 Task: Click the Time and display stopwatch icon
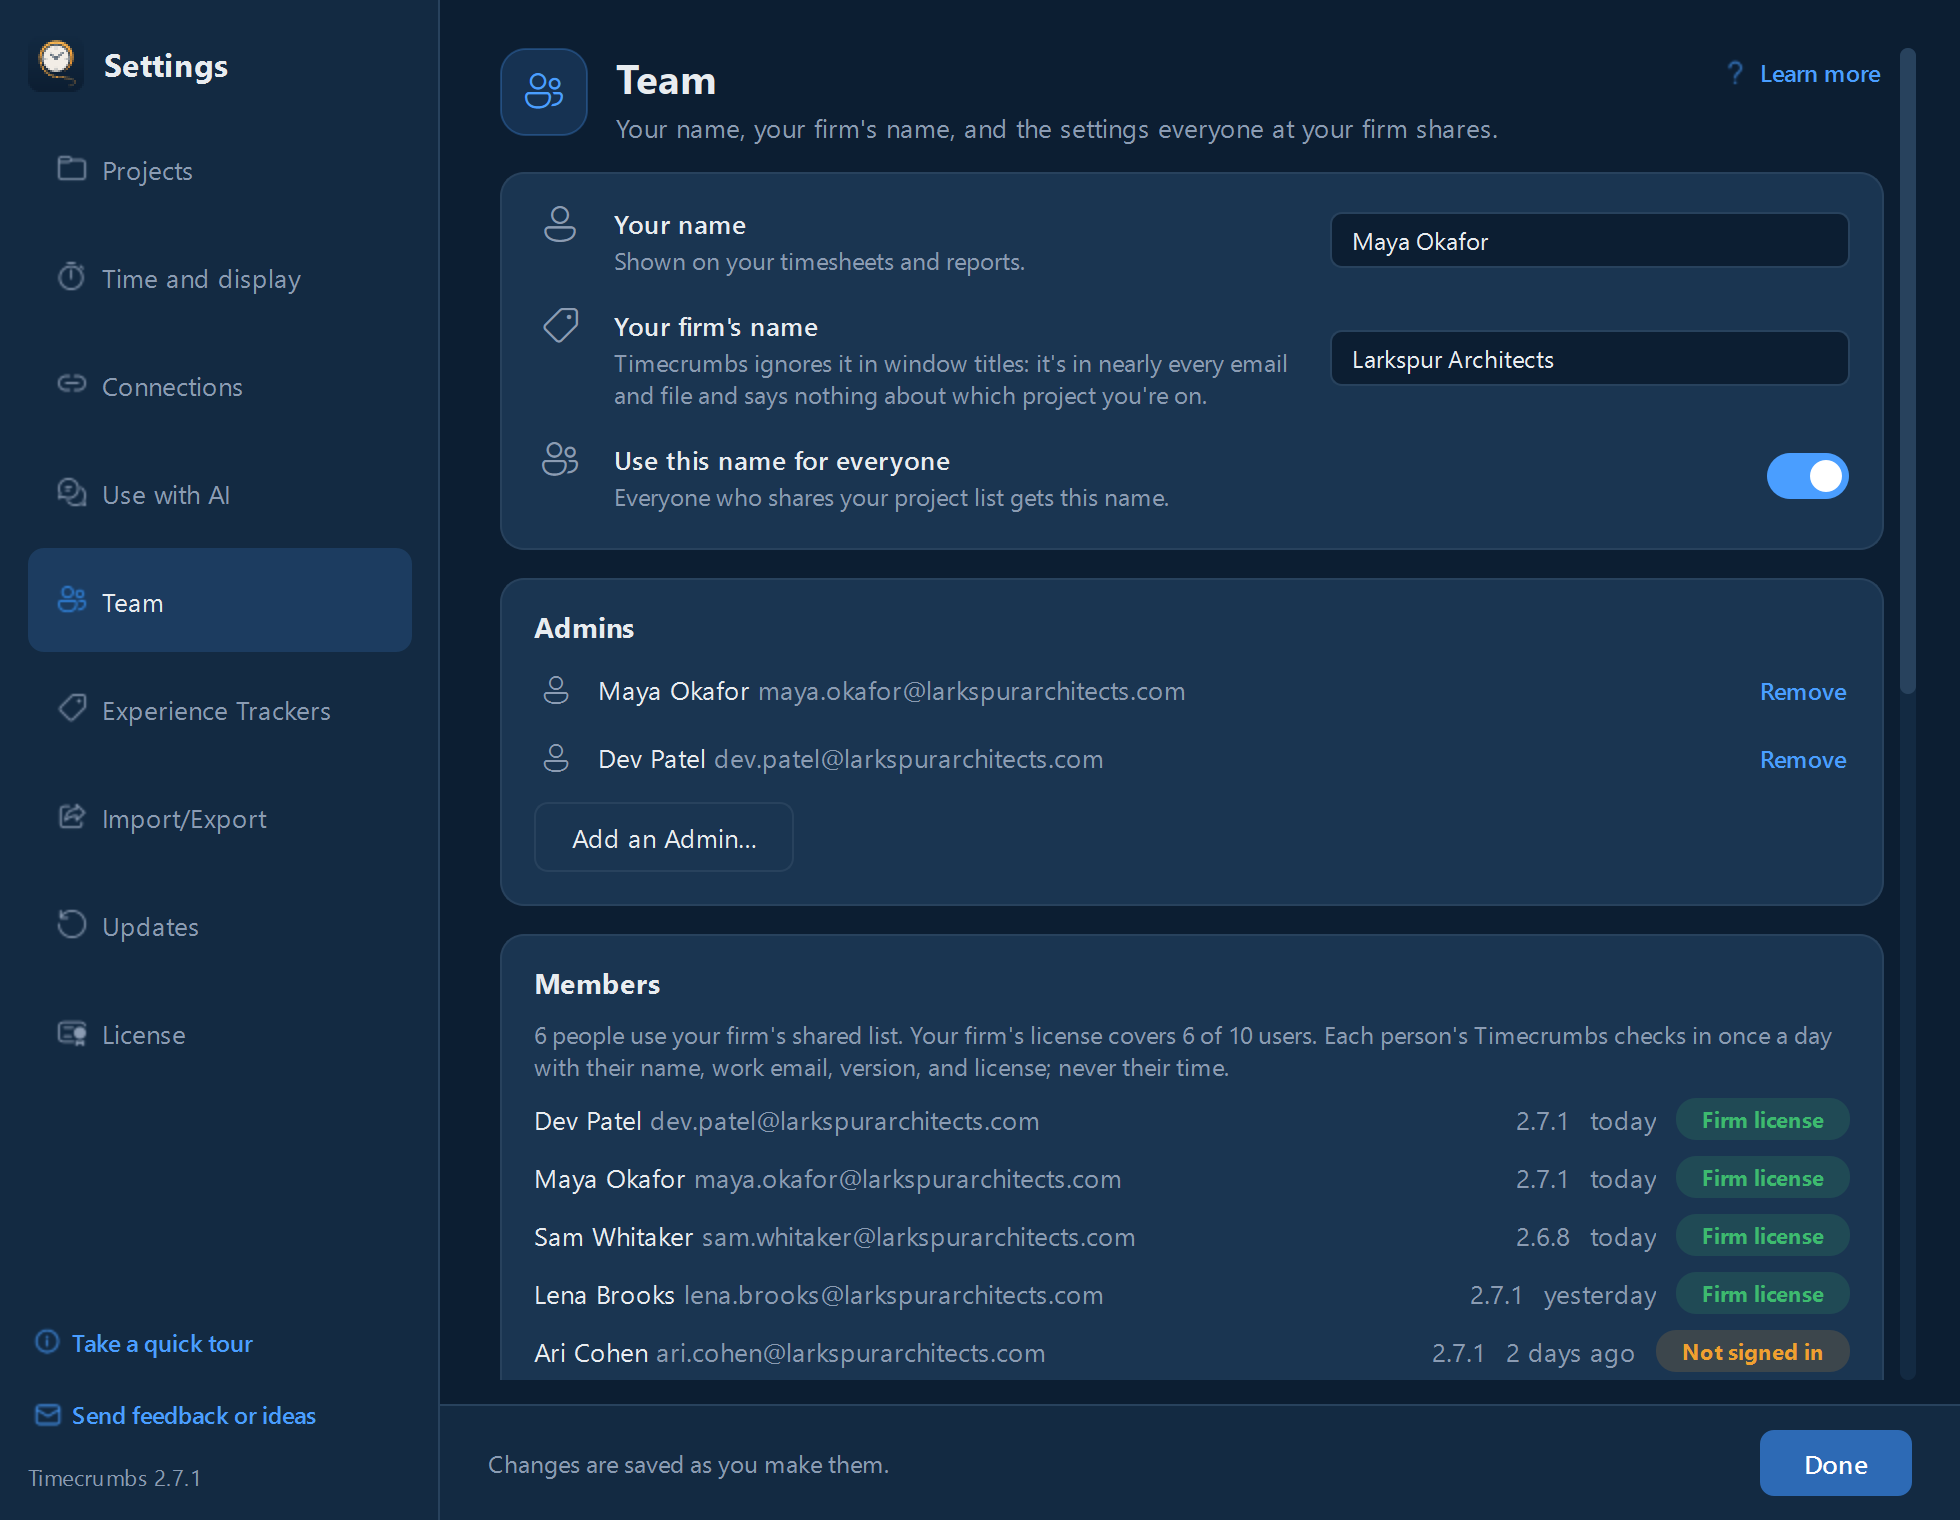click(71, 276)
